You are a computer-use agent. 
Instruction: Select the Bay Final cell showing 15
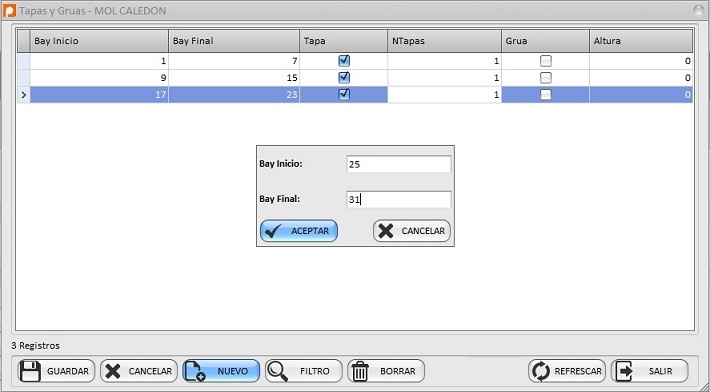coord(234,77)
